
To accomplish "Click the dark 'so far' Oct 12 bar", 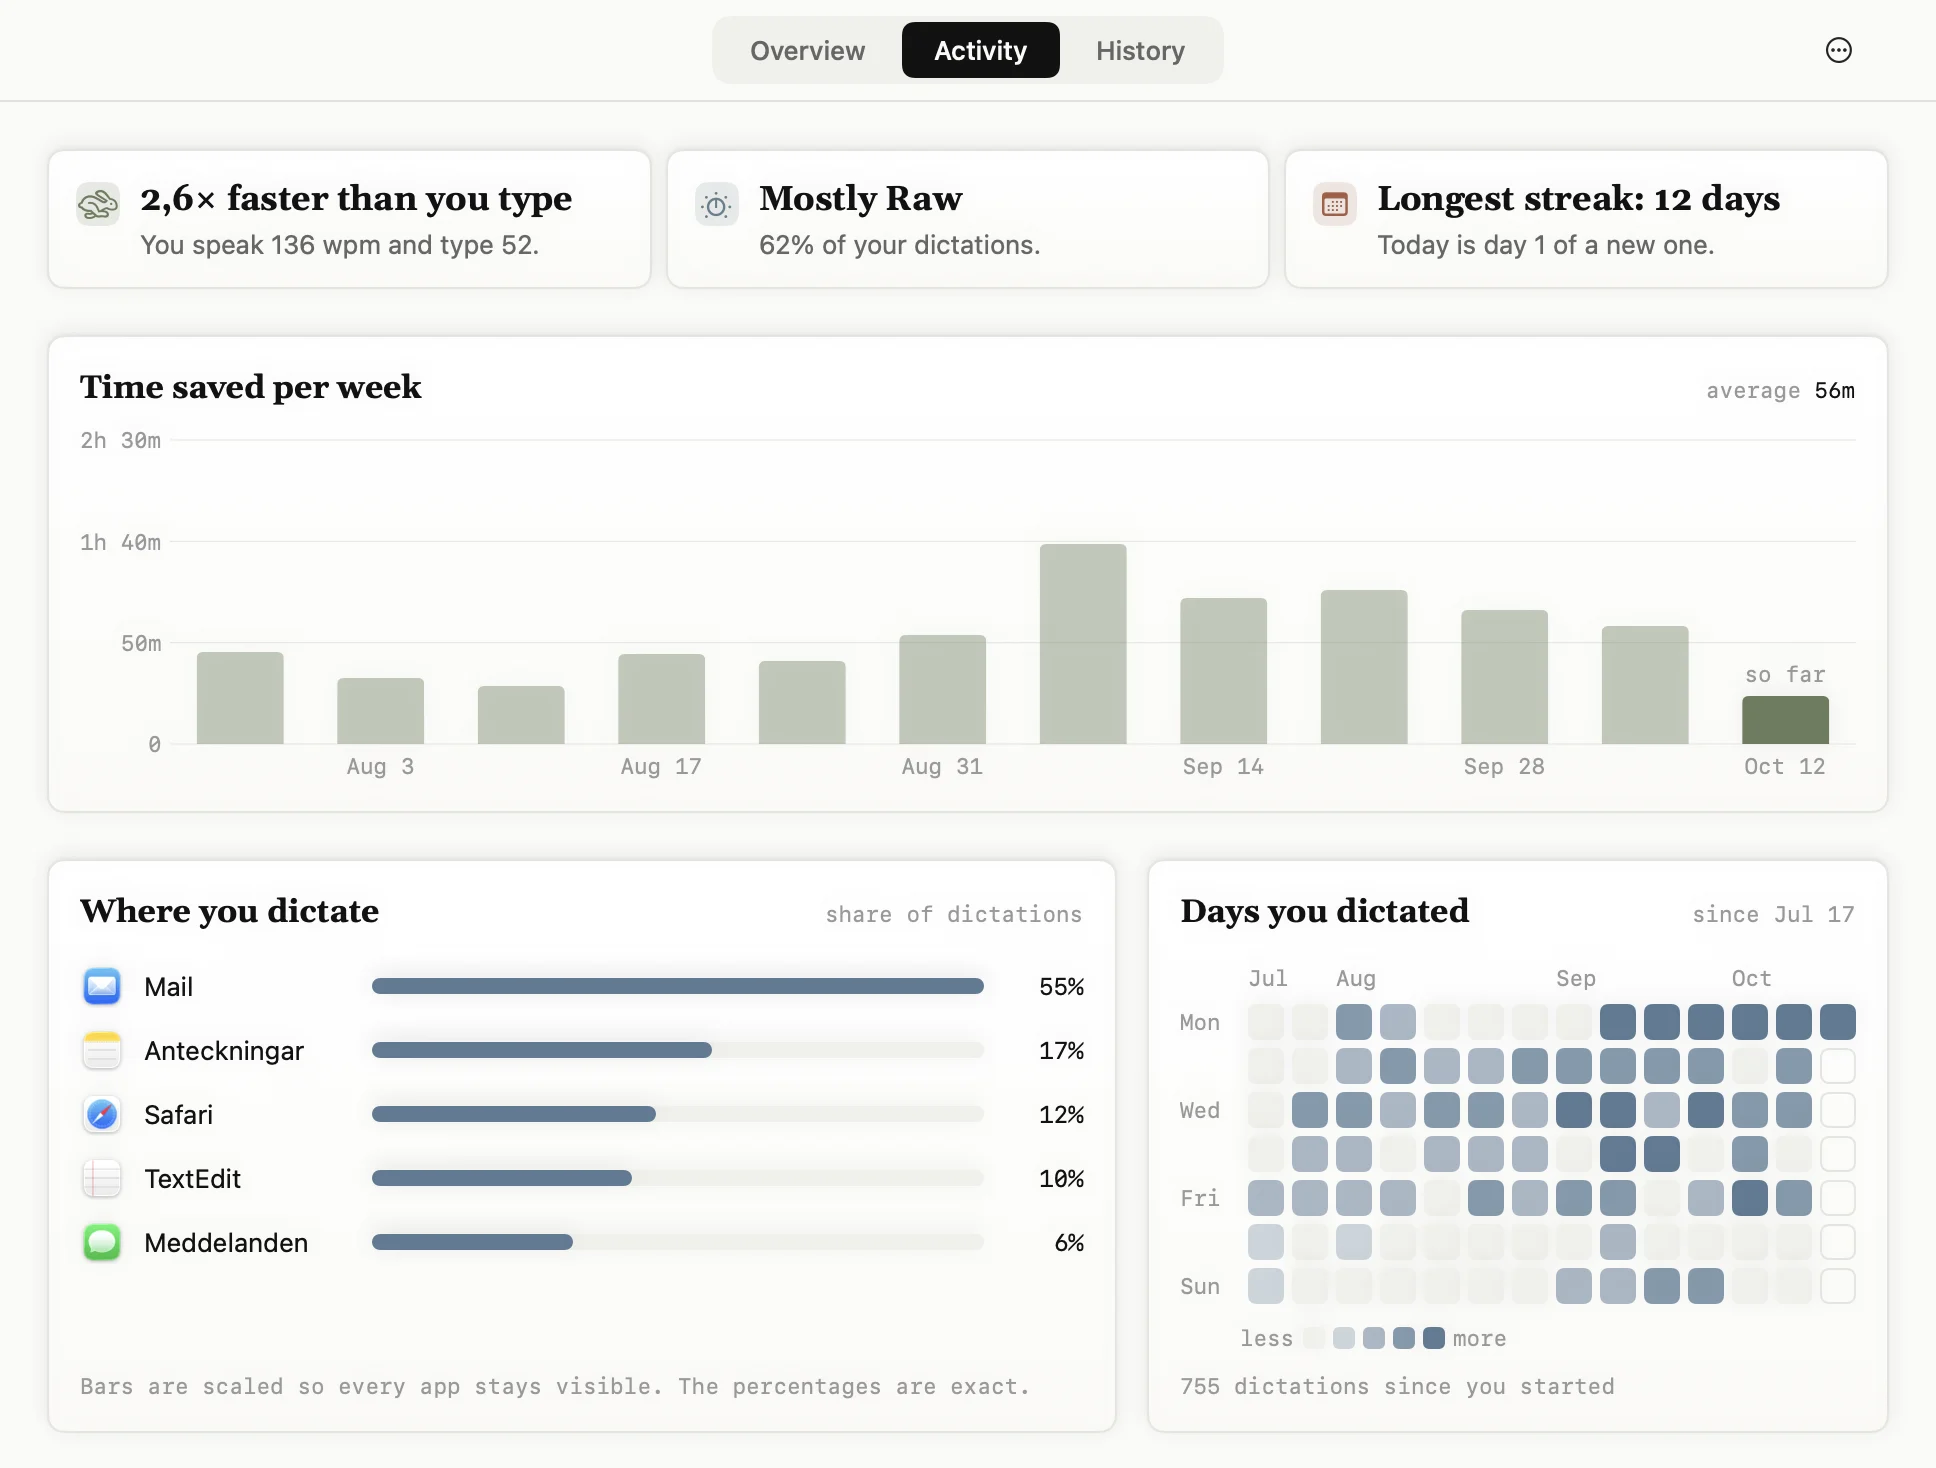I will pyautogui.click(x=1785, y=720).
